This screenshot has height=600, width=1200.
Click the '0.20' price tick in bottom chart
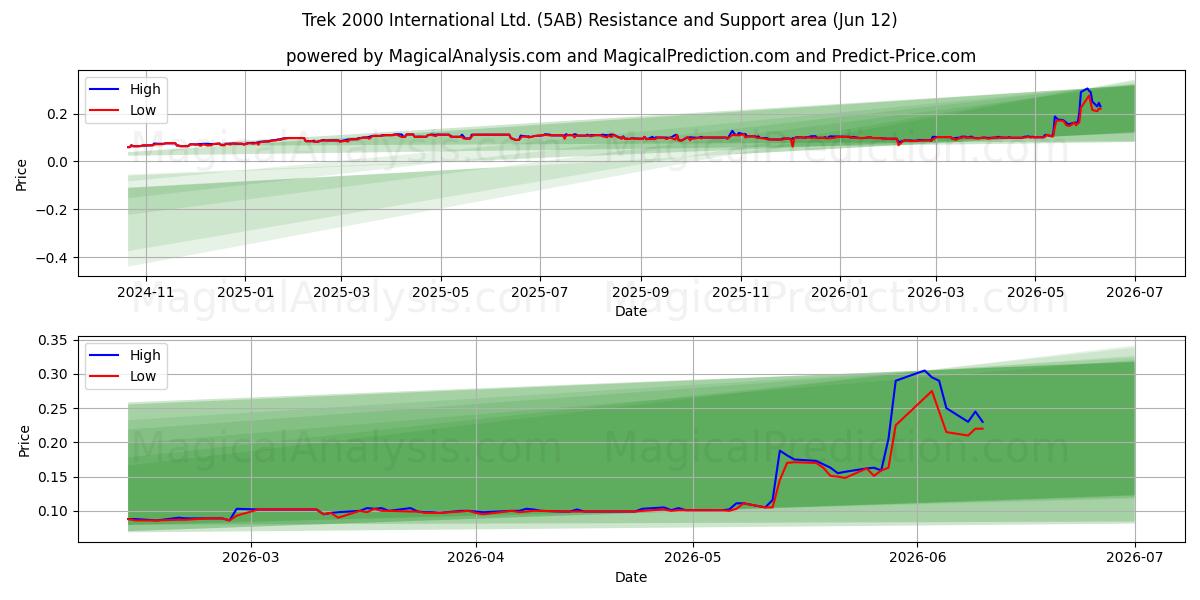[55, 443]
